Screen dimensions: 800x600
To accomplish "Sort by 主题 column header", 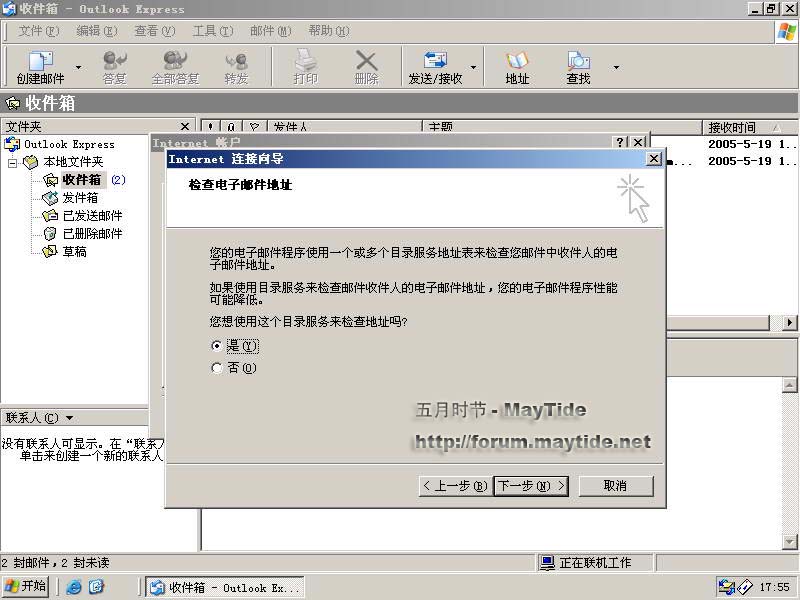I will coord(563,127).
